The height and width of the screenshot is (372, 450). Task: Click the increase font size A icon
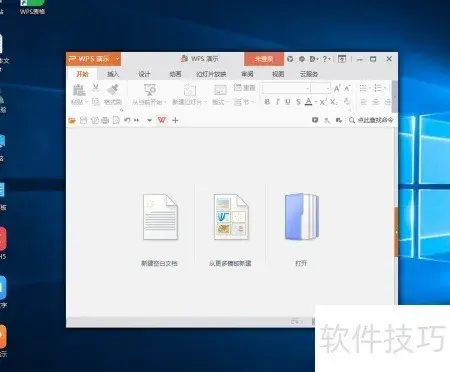coord(337,88)
